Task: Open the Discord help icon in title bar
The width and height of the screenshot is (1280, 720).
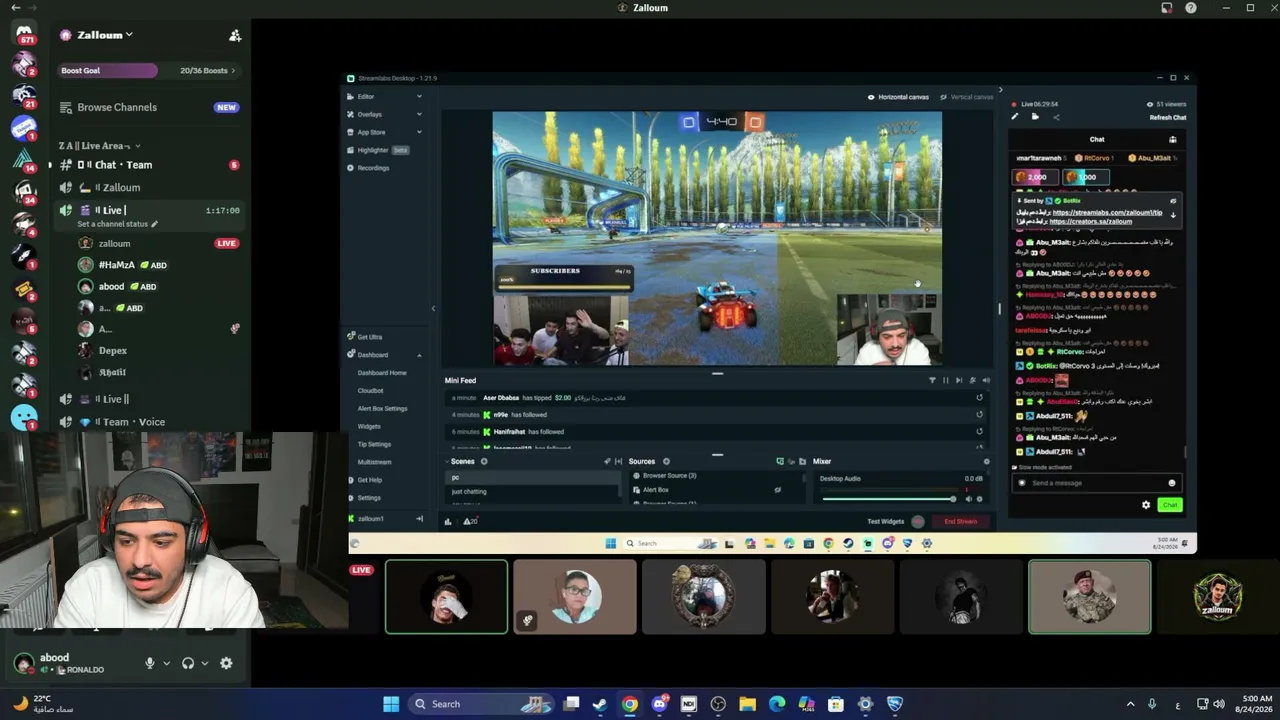Action: [1191, 8]
